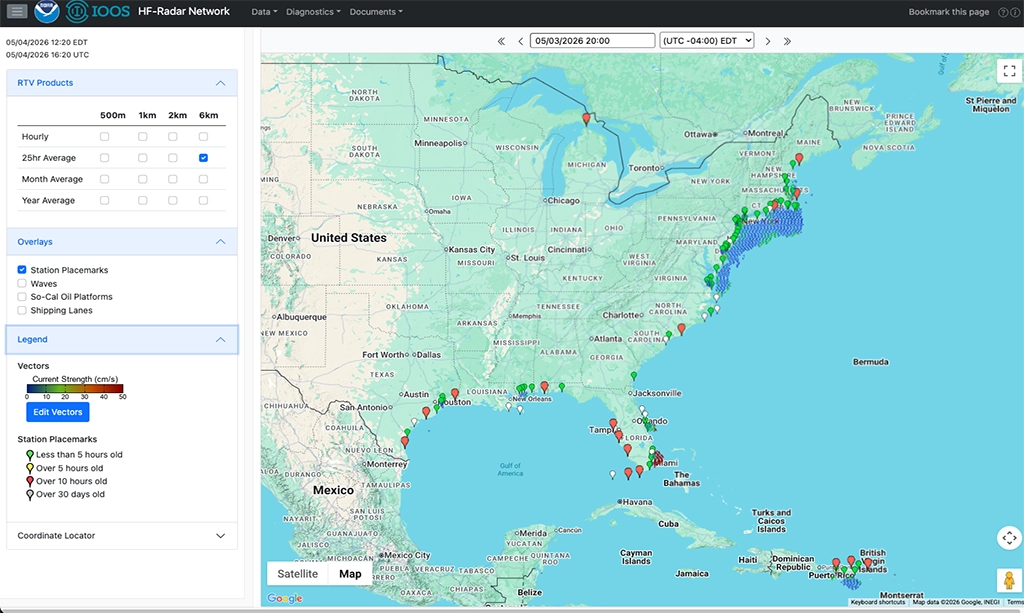The width and height of the screenshot is (1024, 613).
Task: Collapse the Legend panel
Action: click(122, 339)
